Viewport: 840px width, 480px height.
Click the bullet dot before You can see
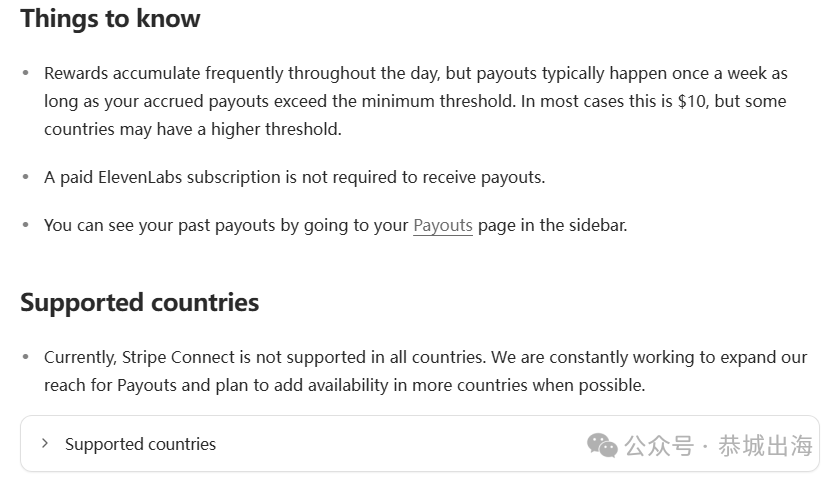[x=25, y=225]
